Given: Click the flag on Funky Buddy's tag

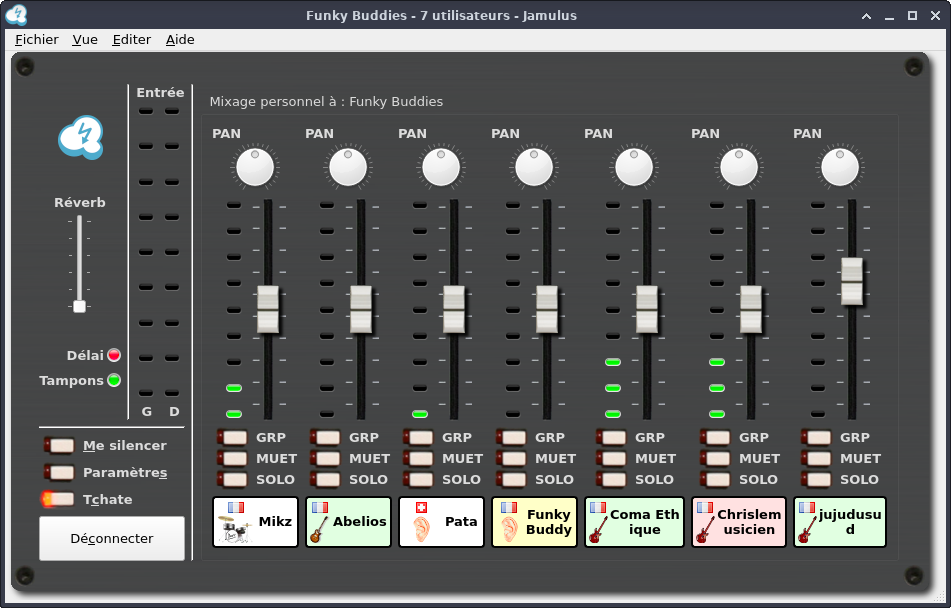Looking at the screenshot, I should (x=509, y=507).
